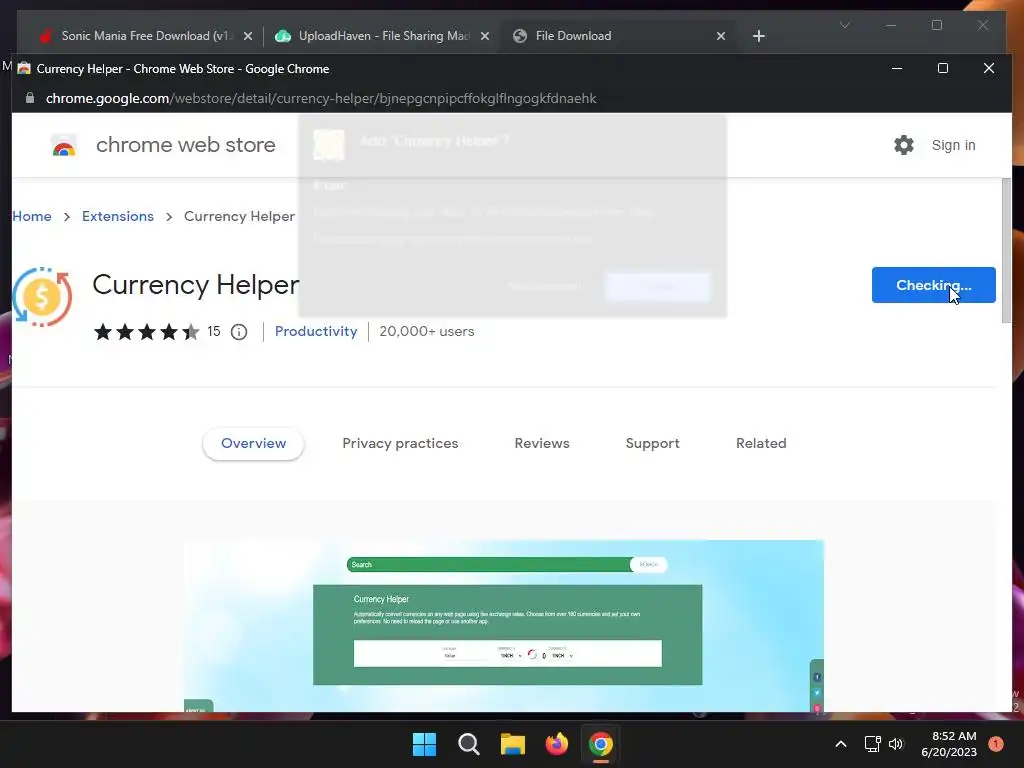Open the tab search dropdown chevron
Screen dimensions: 1024x768
pos(844,25)
